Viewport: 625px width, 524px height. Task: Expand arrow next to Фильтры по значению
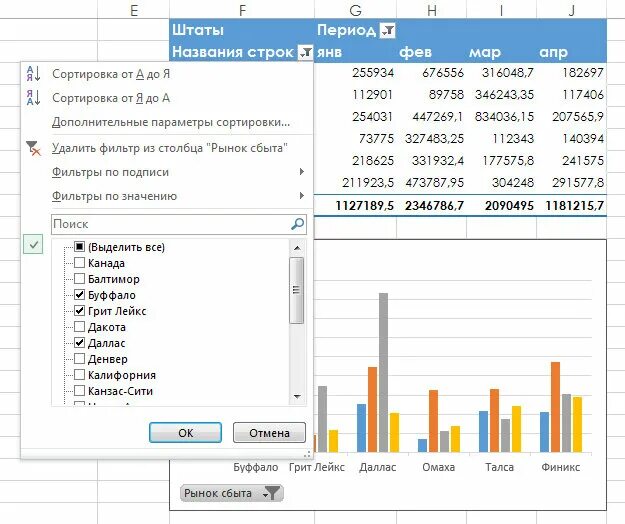tap(302, 196)
